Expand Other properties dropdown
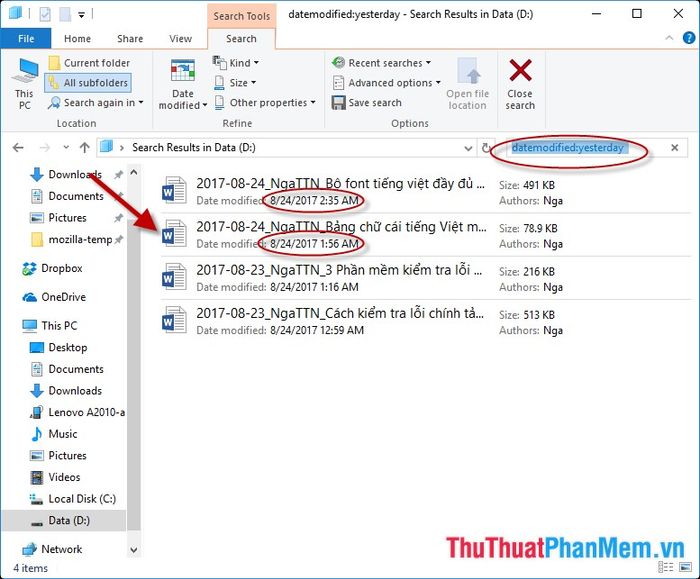The width and height of the screenshot is (700, 579). coord(264,103)
